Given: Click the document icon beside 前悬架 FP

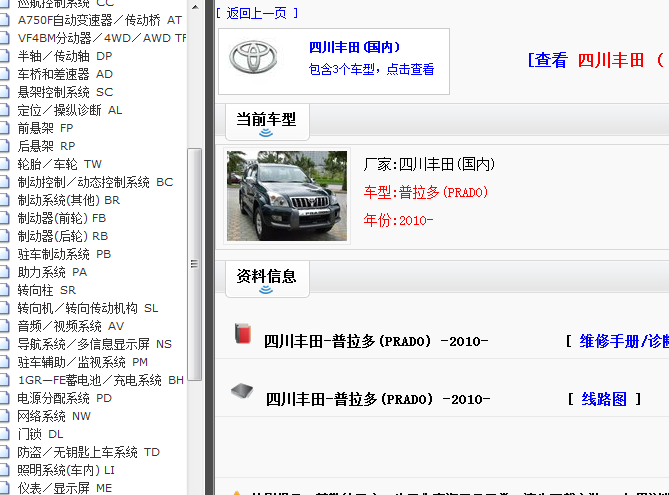Looking at the screenshot, I should [x=4, y=128].
